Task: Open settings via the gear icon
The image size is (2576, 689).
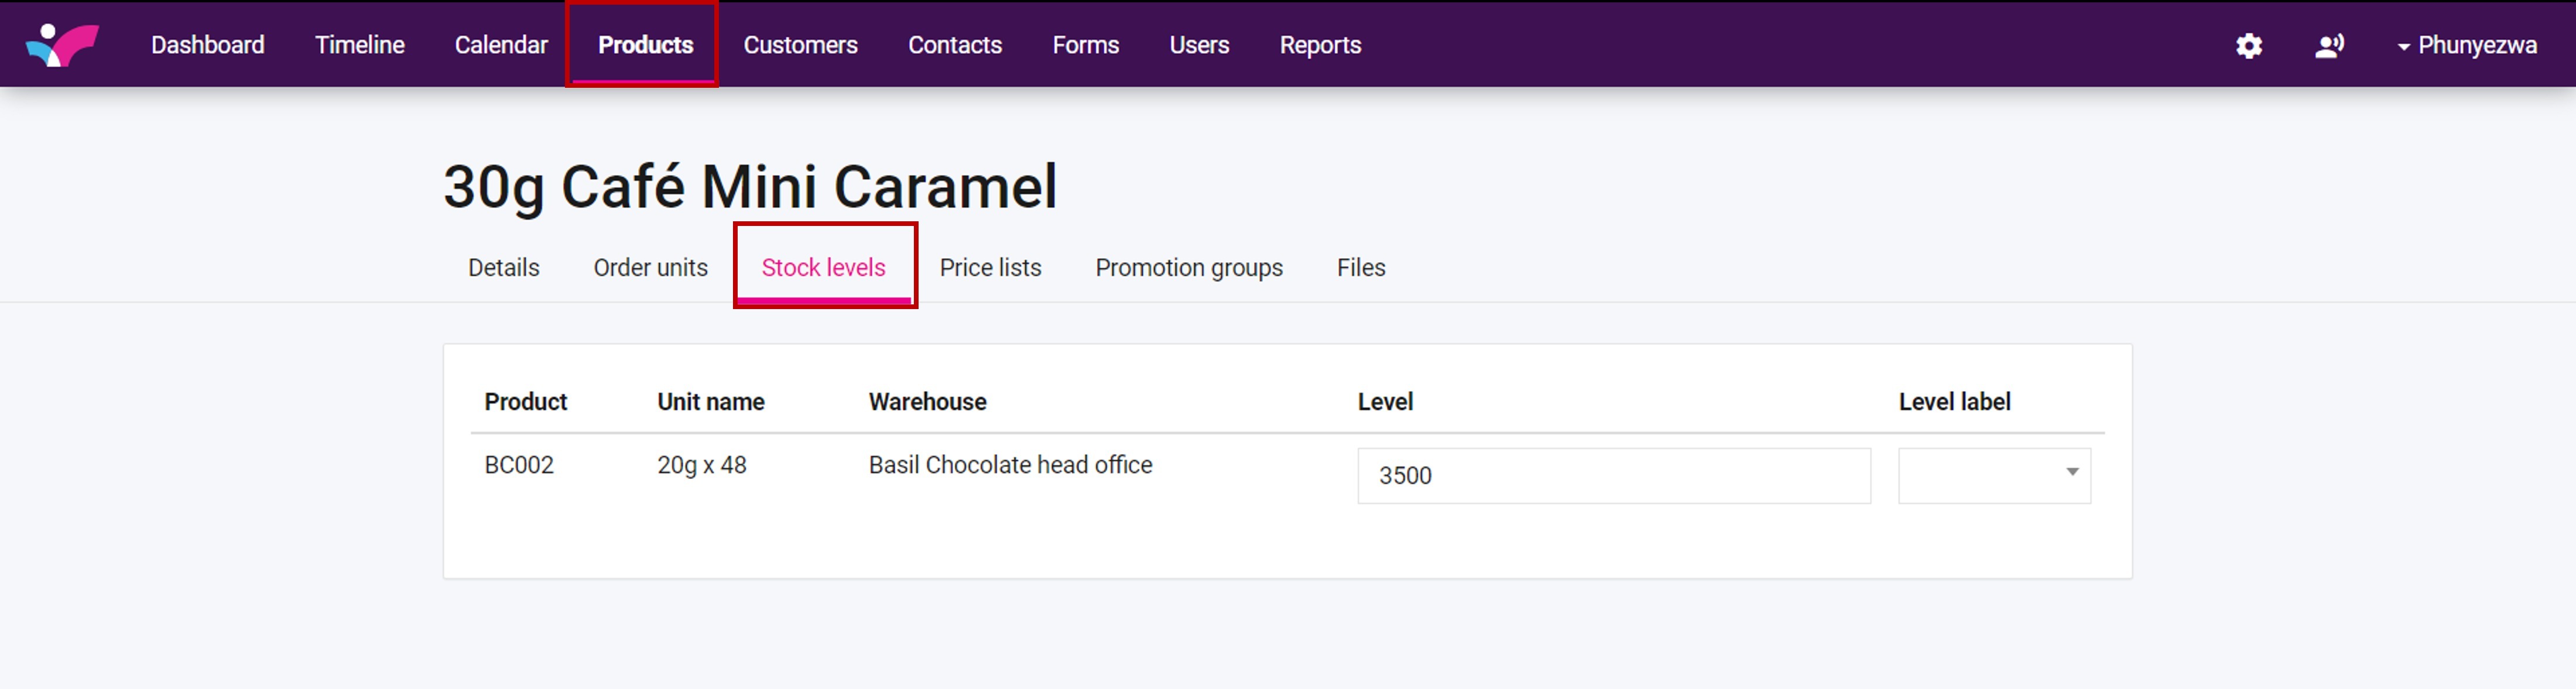Action: (2249, 46)
